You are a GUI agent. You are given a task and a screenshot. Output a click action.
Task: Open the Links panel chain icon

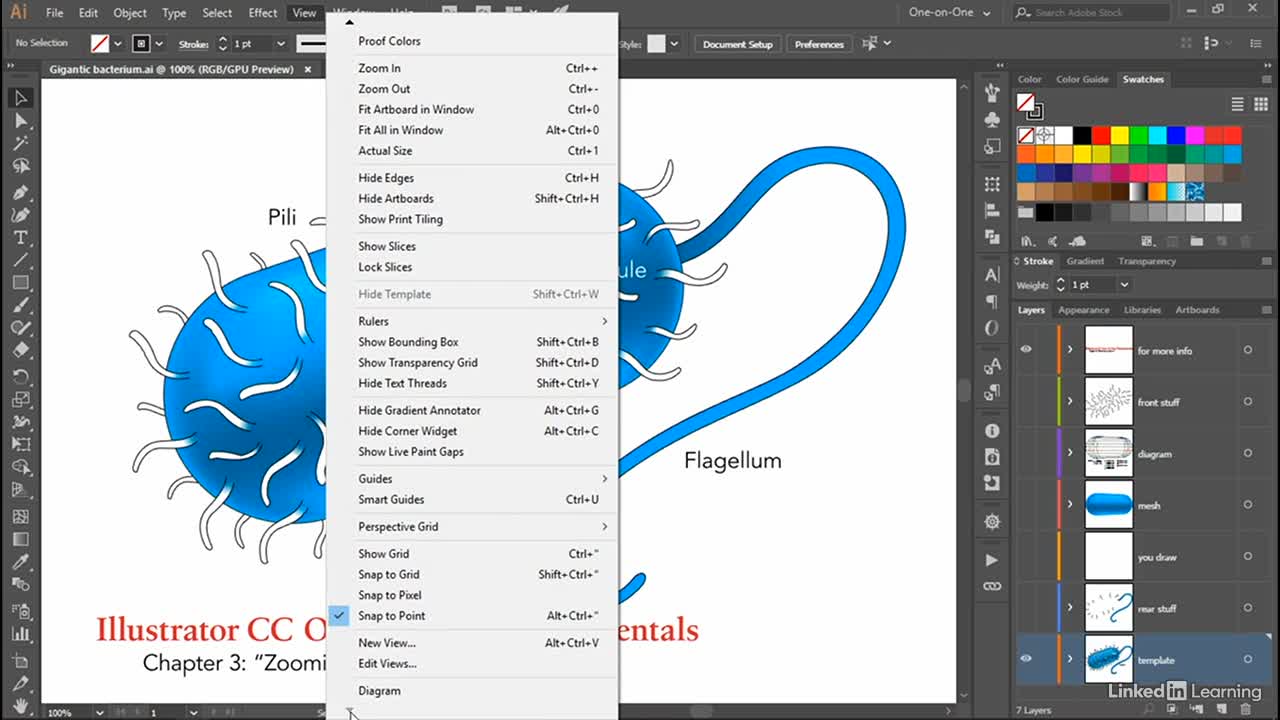tap(992, 586)
